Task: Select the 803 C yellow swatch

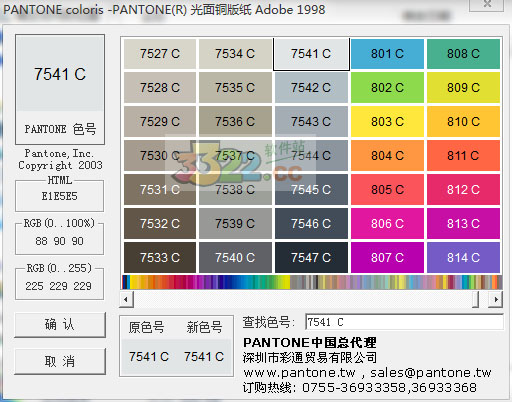Action: (x=387, y=122)
